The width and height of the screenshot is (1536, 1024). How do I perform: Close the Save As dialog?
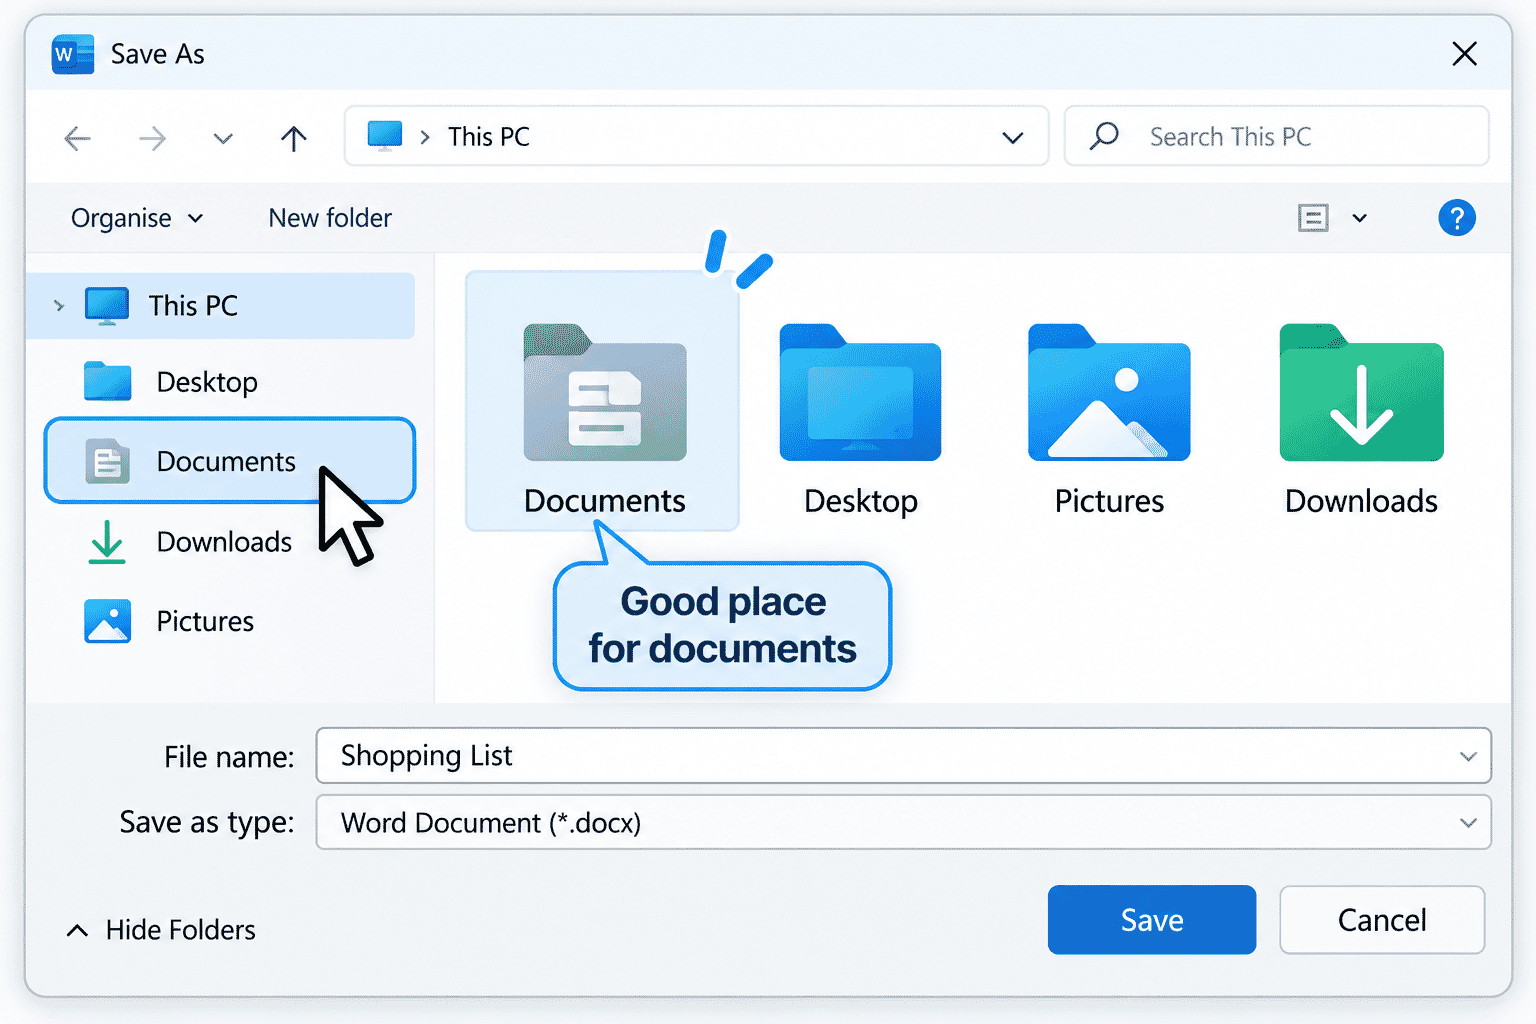pyautogui.click(x=1464, y=54)
